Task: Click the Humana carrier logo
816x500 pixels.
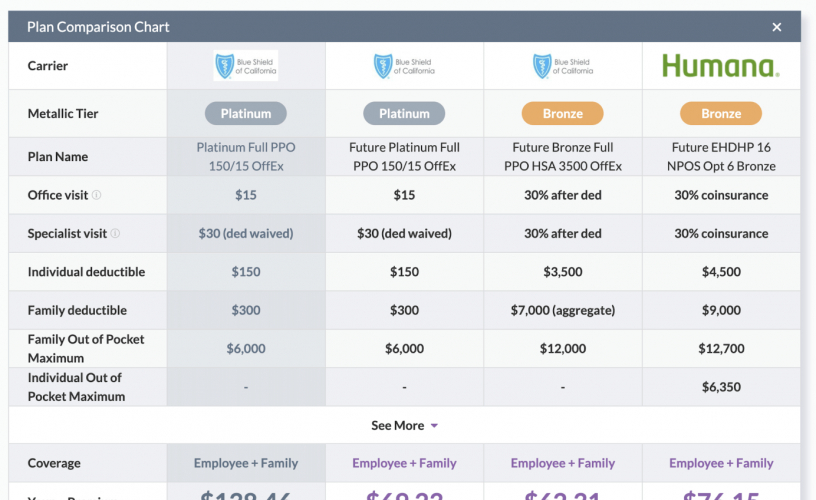Action: (x=721, y=66)
